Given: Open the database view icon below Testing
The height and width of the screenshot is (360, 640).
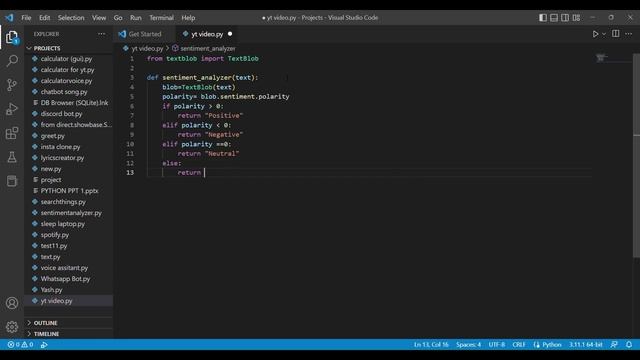Looking at the screenshot, I should point(12,181).
